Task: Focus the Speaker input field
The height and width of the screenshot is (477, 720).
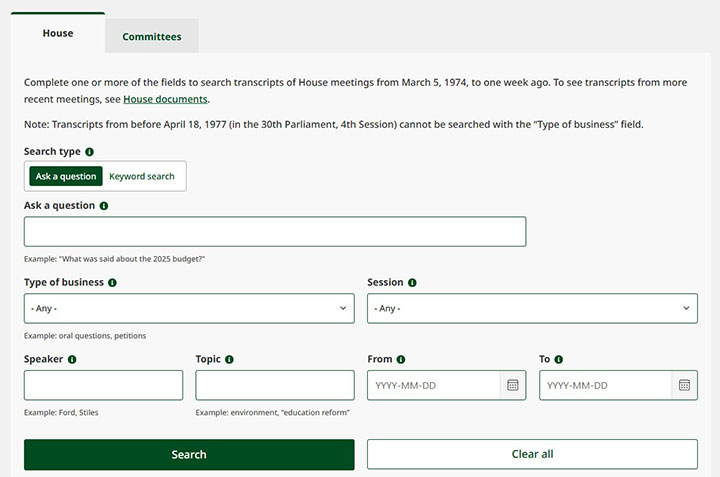Action: [x=103, y=385]
